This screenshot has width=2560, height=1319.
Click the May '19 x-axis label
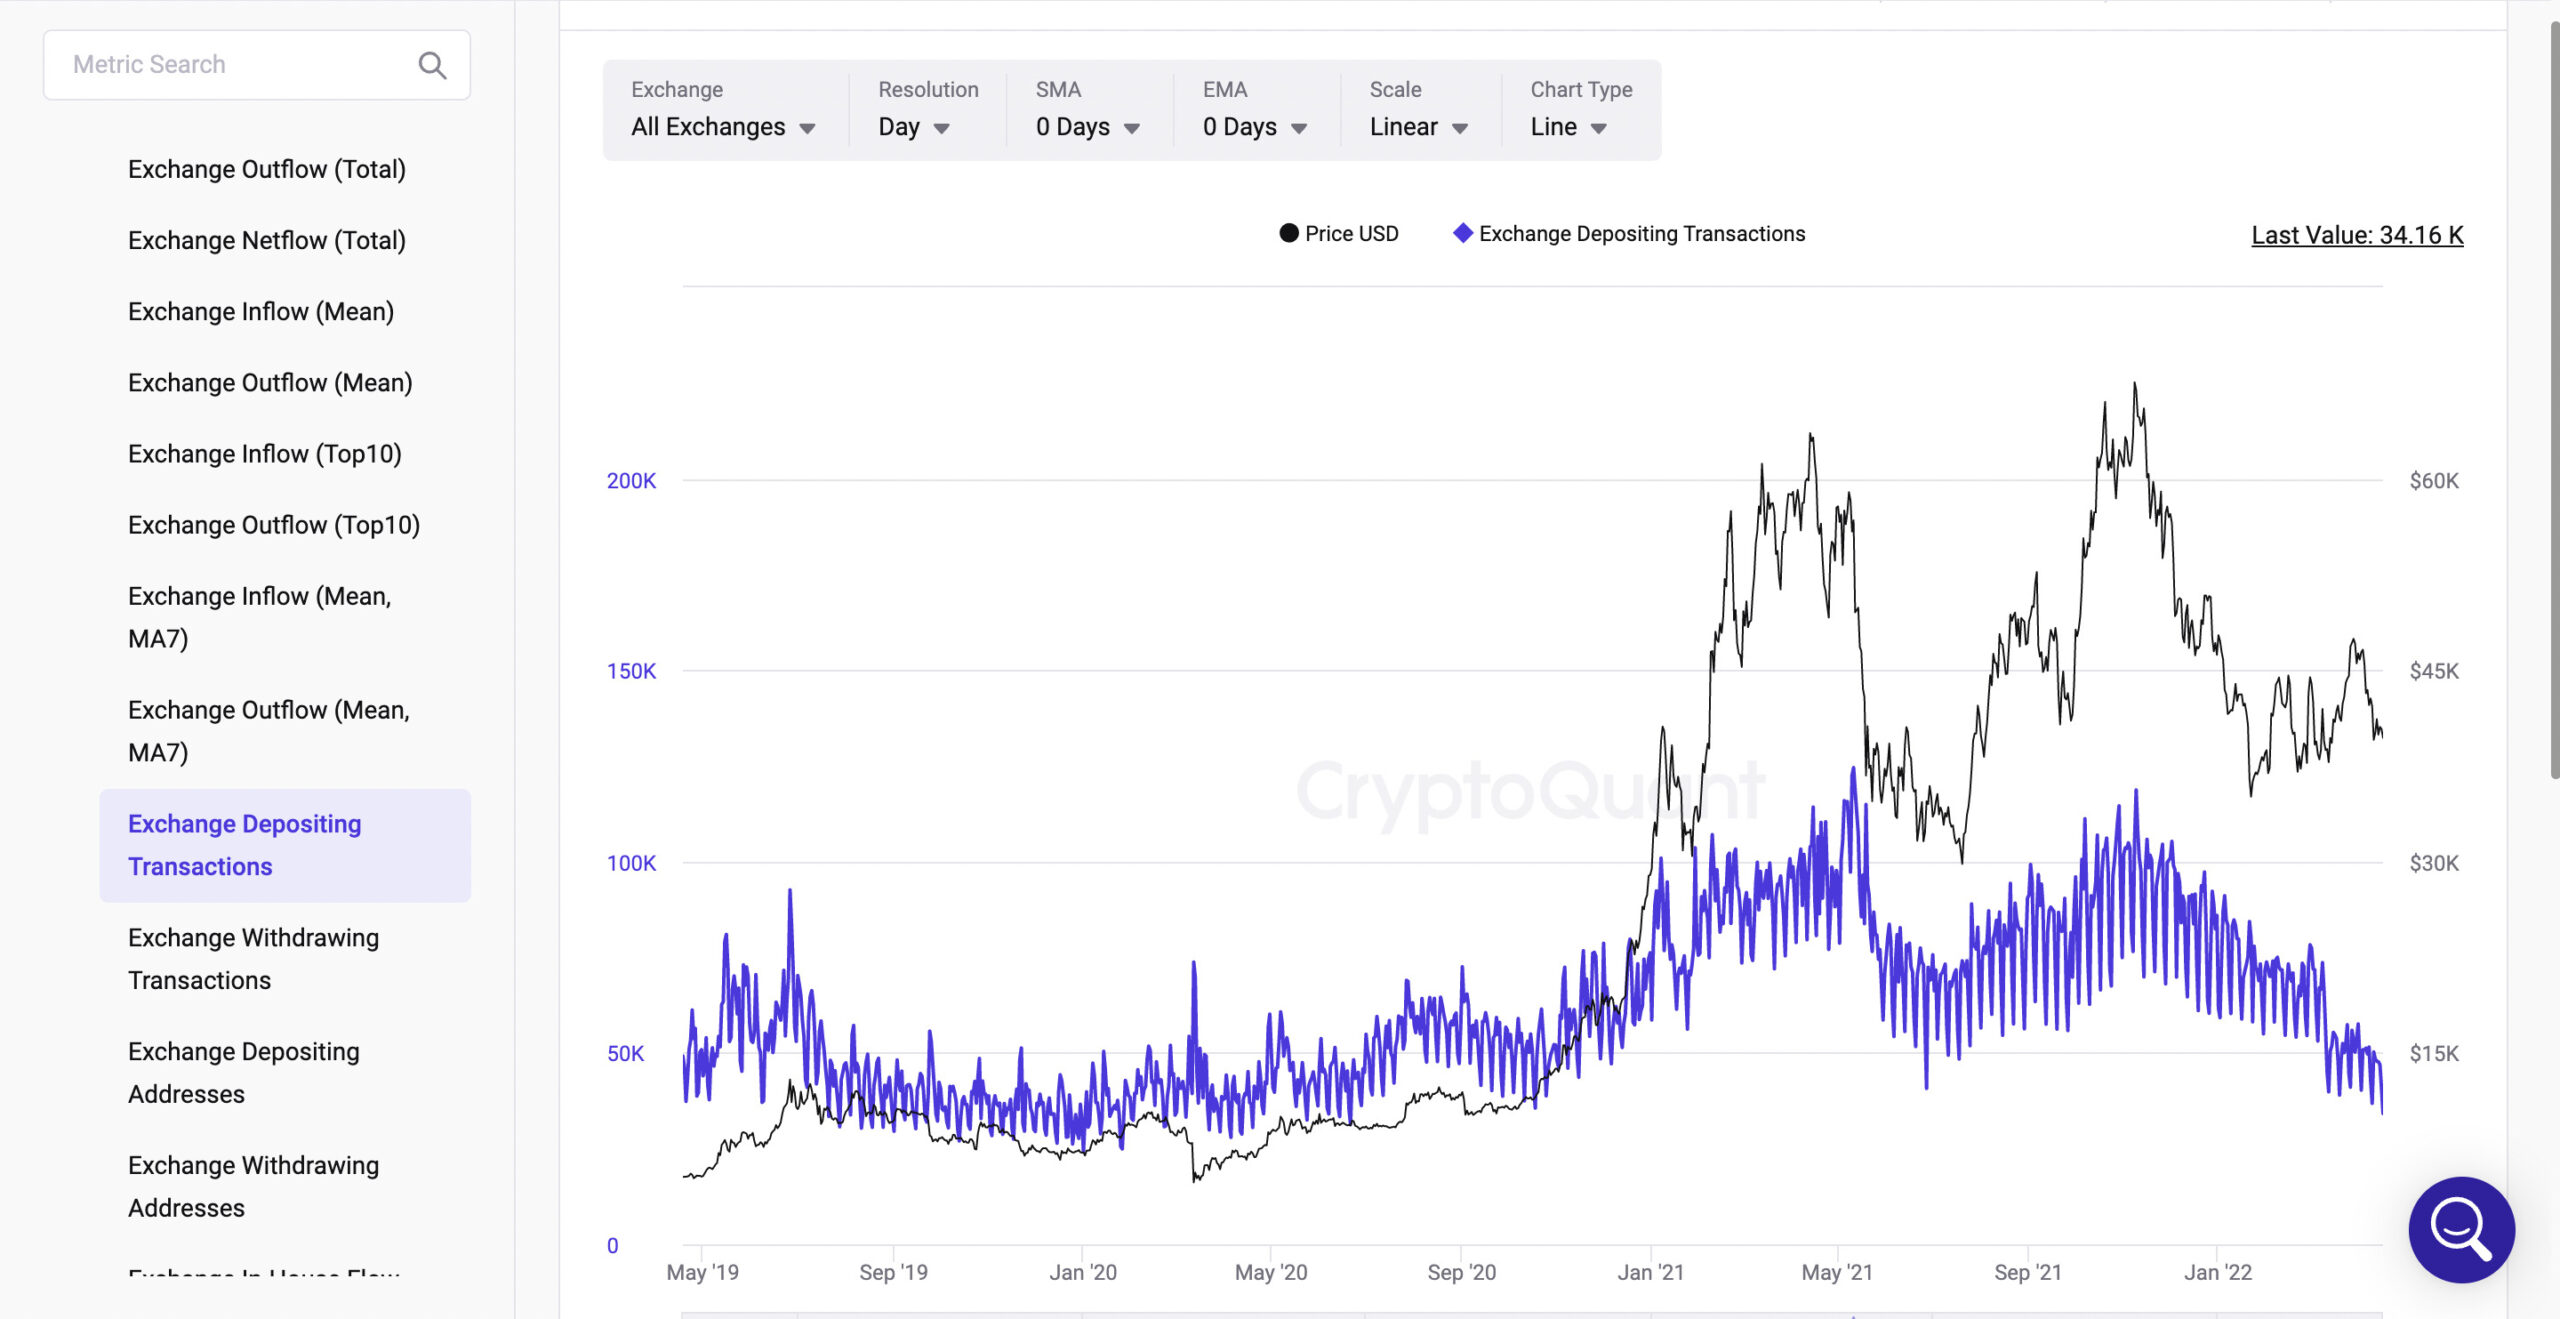click(x=702, y=1272)
